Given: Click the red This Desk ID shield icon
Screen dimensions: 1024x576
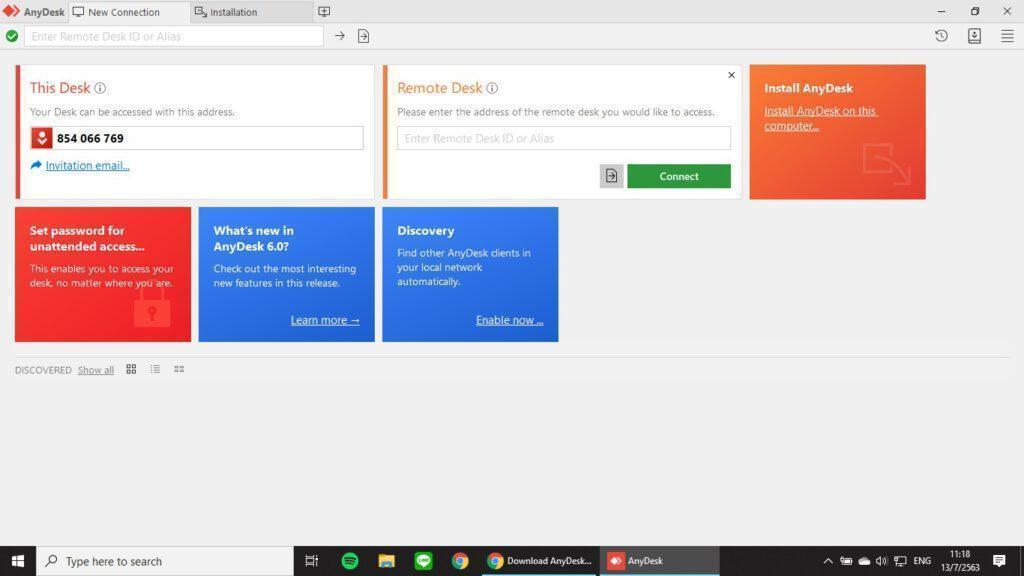Looking at the screenshot, I should 41,138.
